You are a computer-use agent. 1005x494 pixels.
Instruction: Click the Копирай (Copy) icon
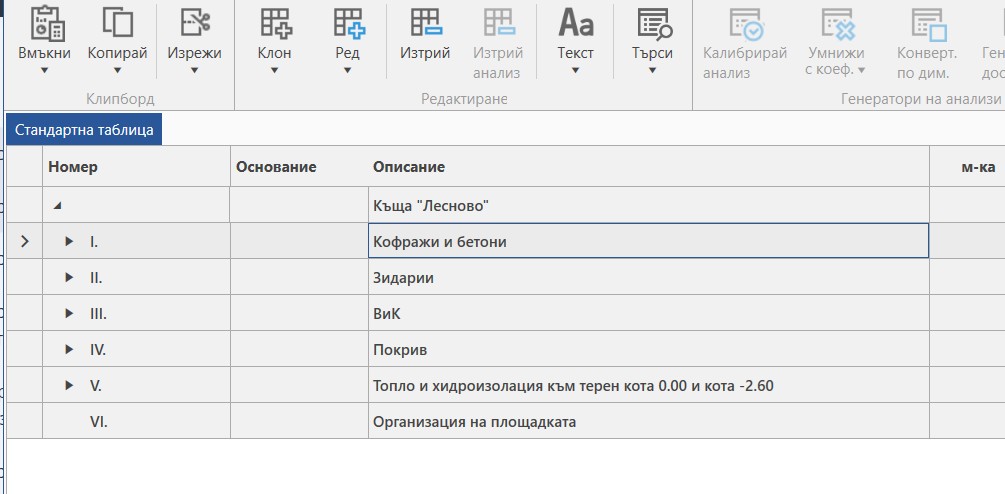[x=118, y=22]
